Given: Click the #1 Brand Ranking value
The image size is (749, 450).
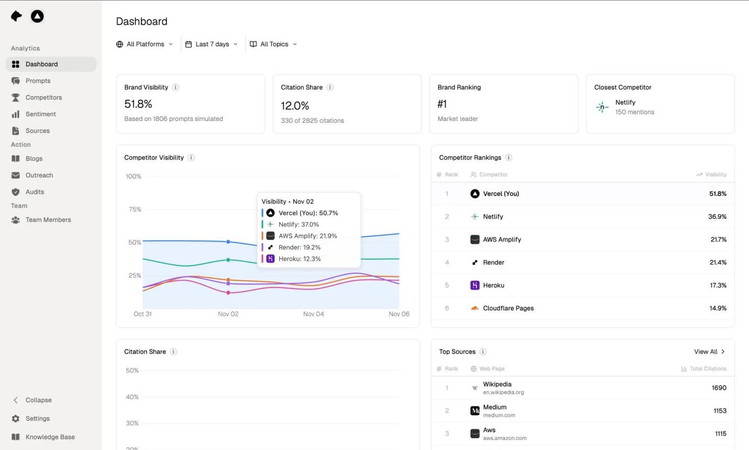Looking at the screenshot, I should coord(442,104).
